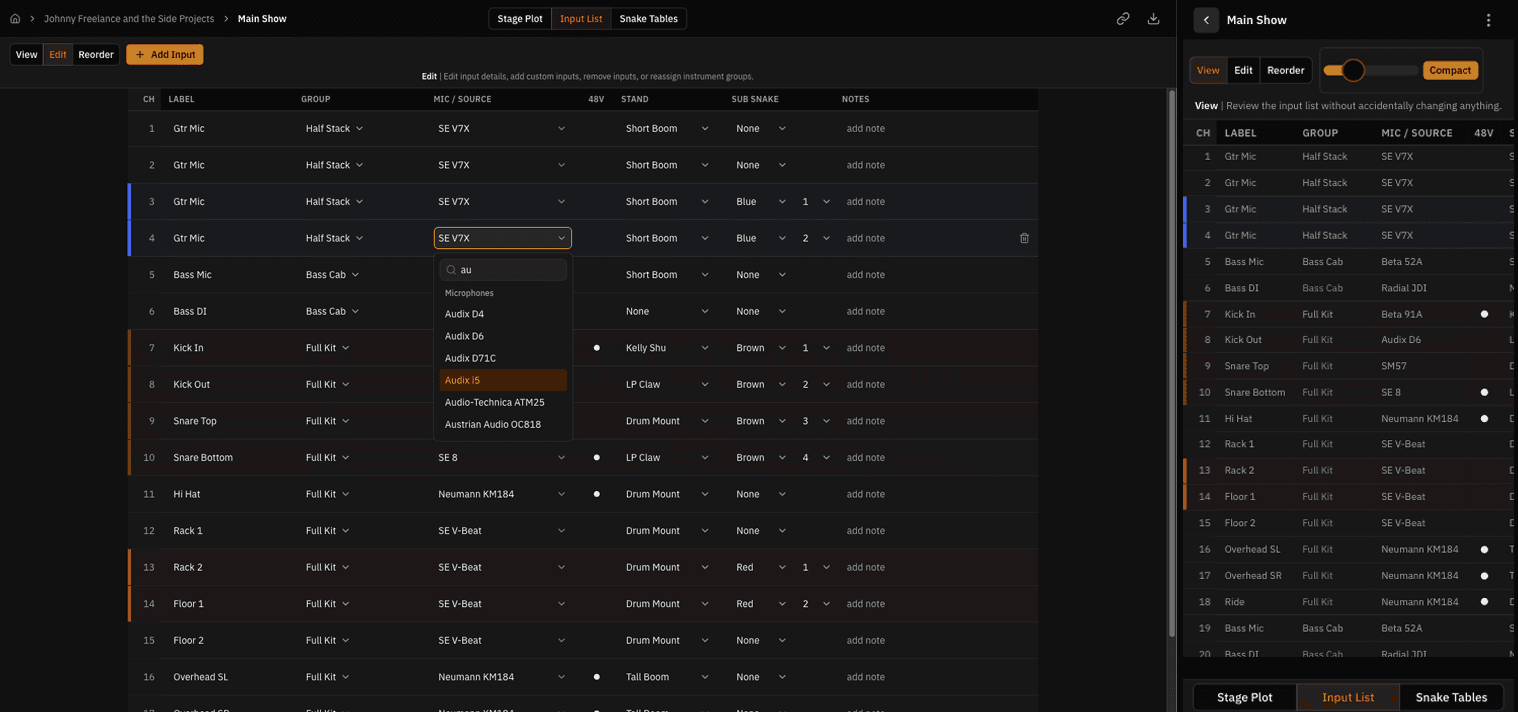Select Reorder mode in right panel
Image resolution: width=1518 pixels, height=712 pixels.
(x=1285, y=70)
